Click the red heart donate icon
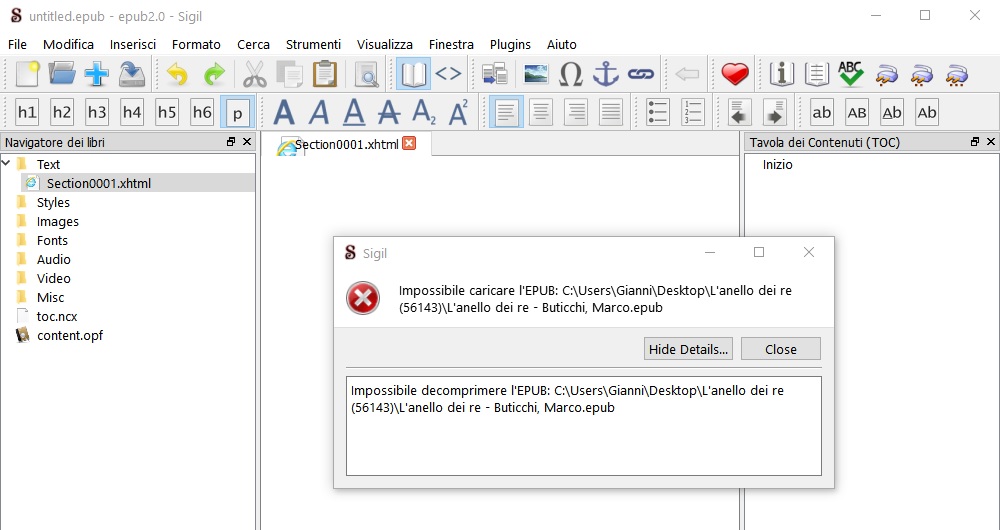The width and height of the screenshot is (1000, 530). (735, 74)
